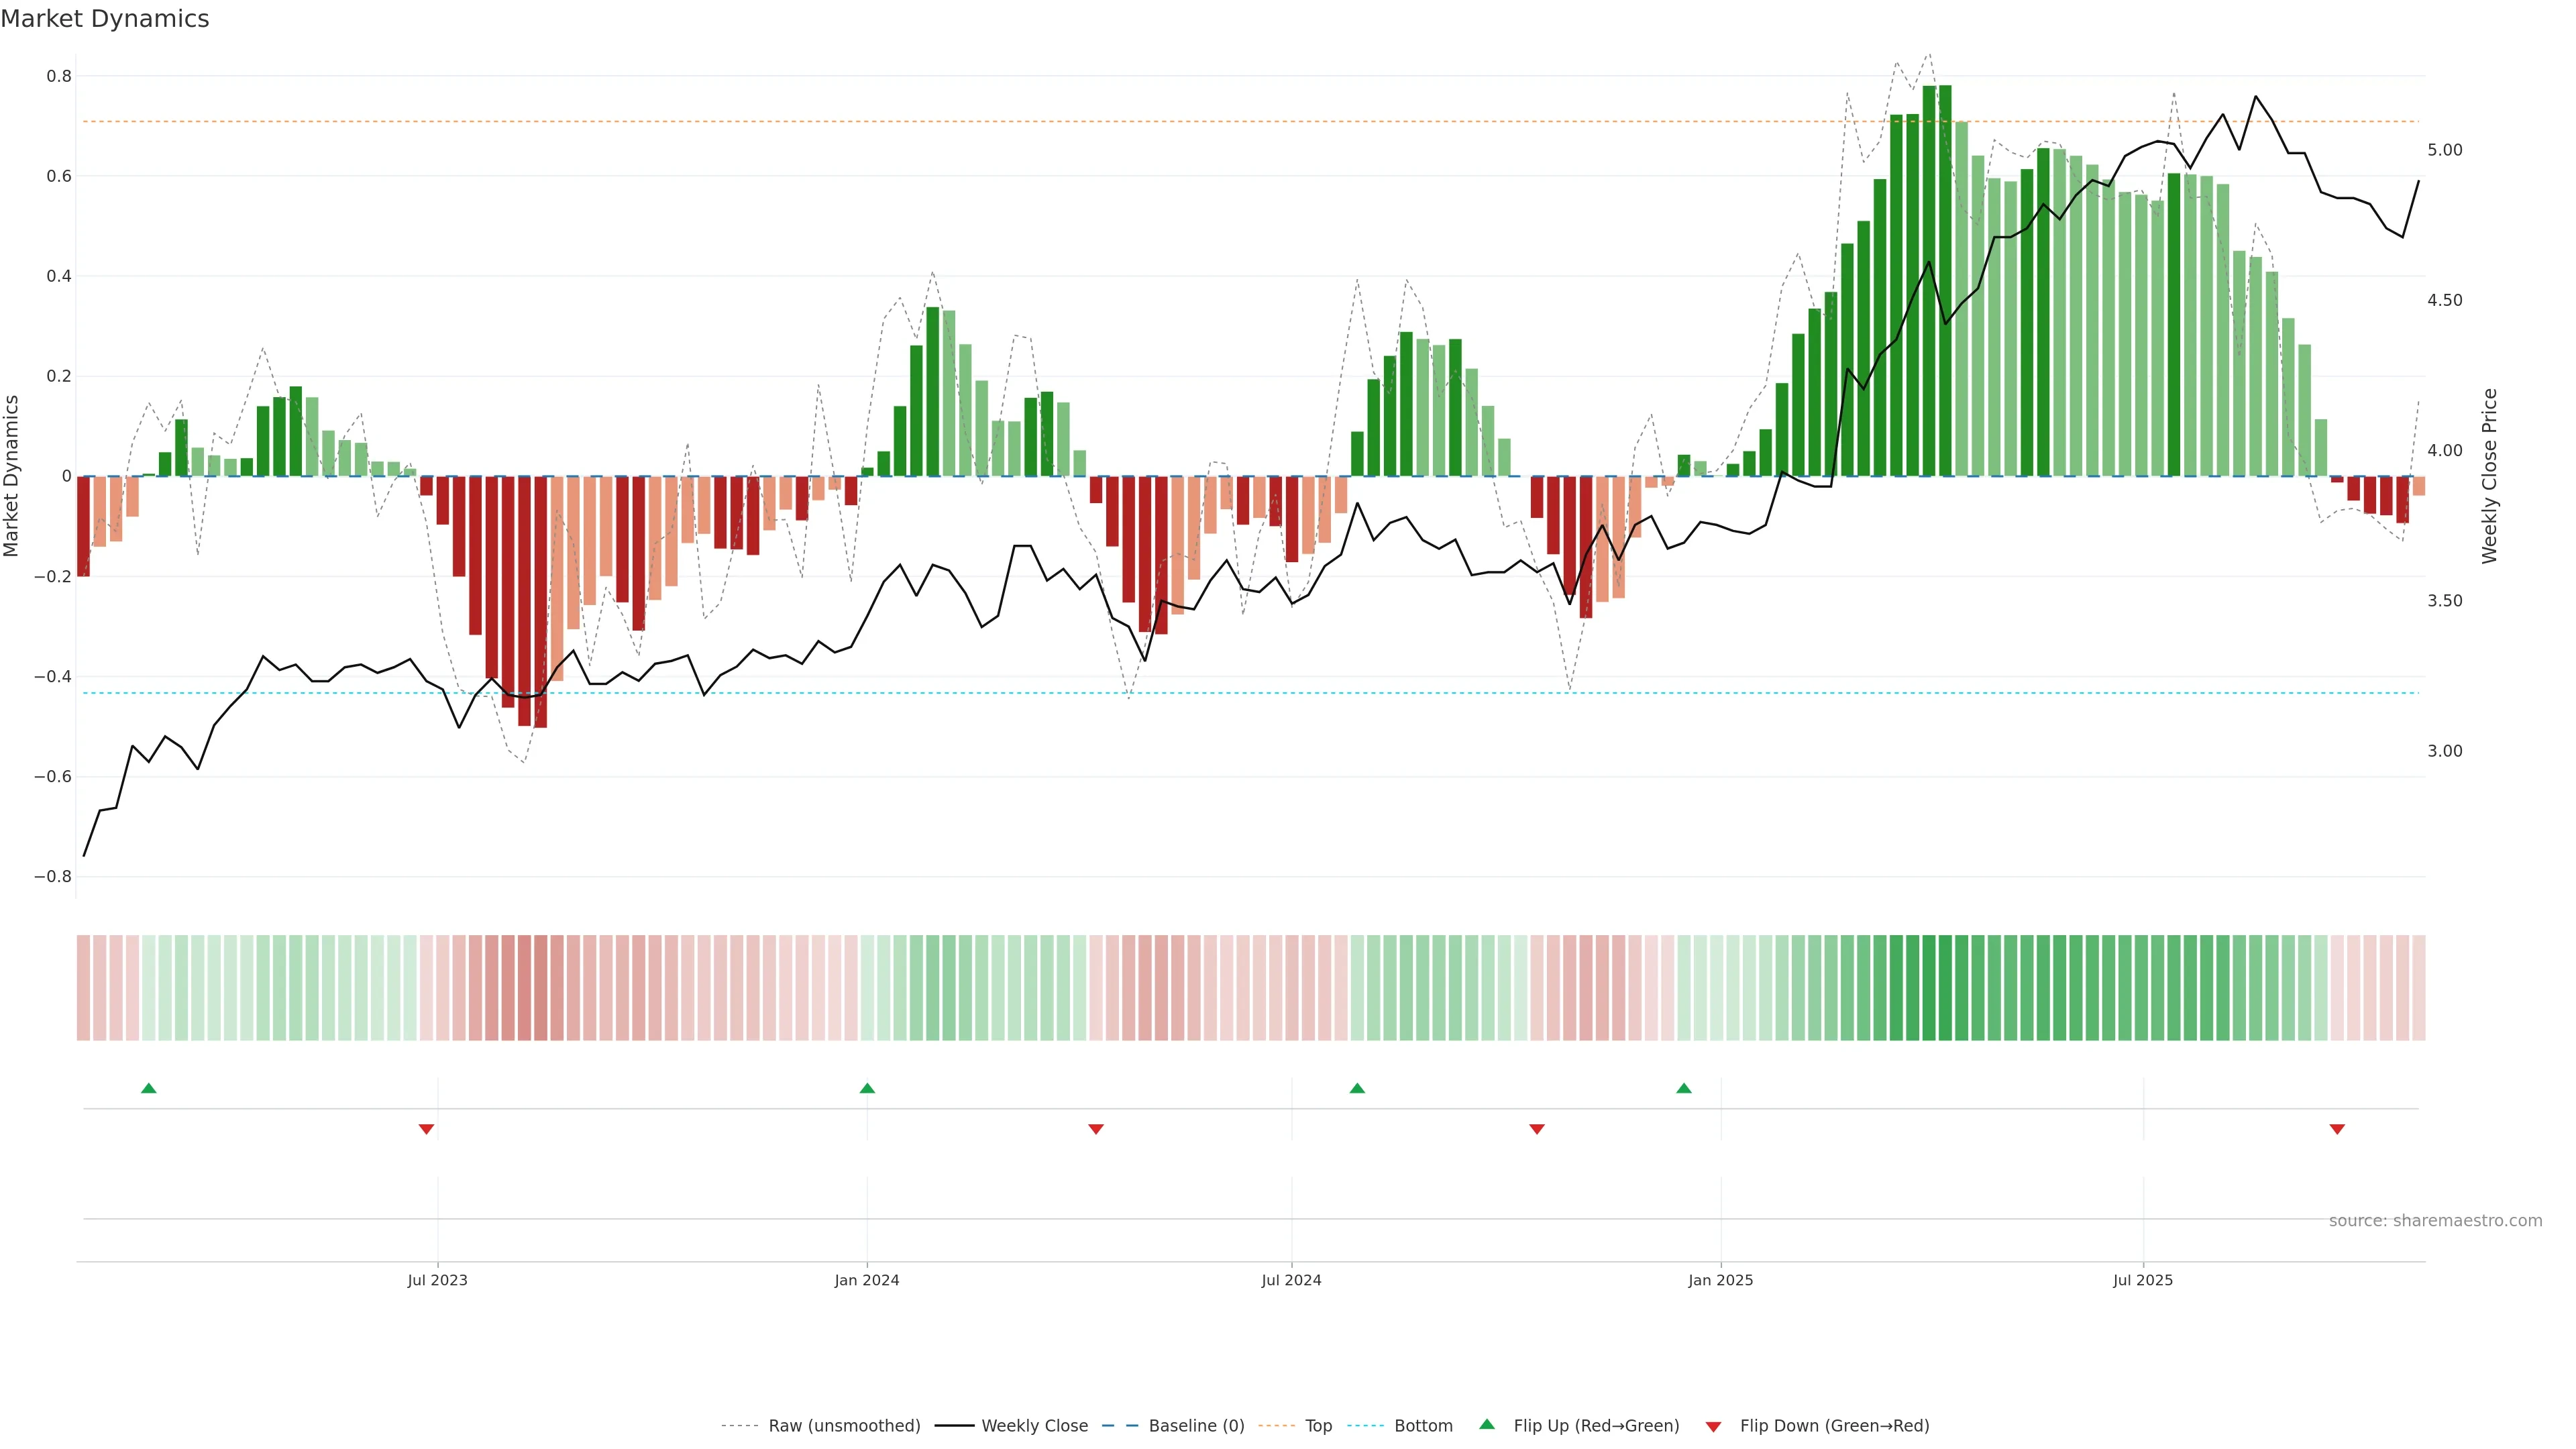The height and width of the screenshot is (1449, 2576).
Task: Hide the Top threshold legend series
Action: coord(1318,1426)
